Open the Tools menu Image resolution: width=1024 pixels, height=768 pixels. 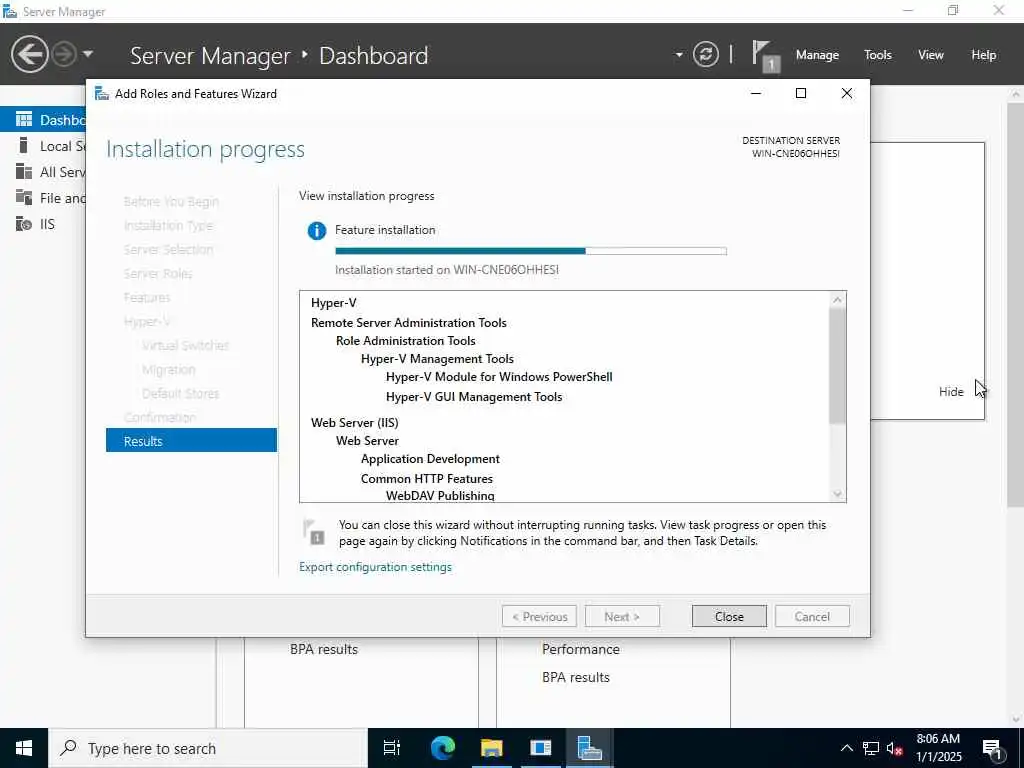(878, 55)
